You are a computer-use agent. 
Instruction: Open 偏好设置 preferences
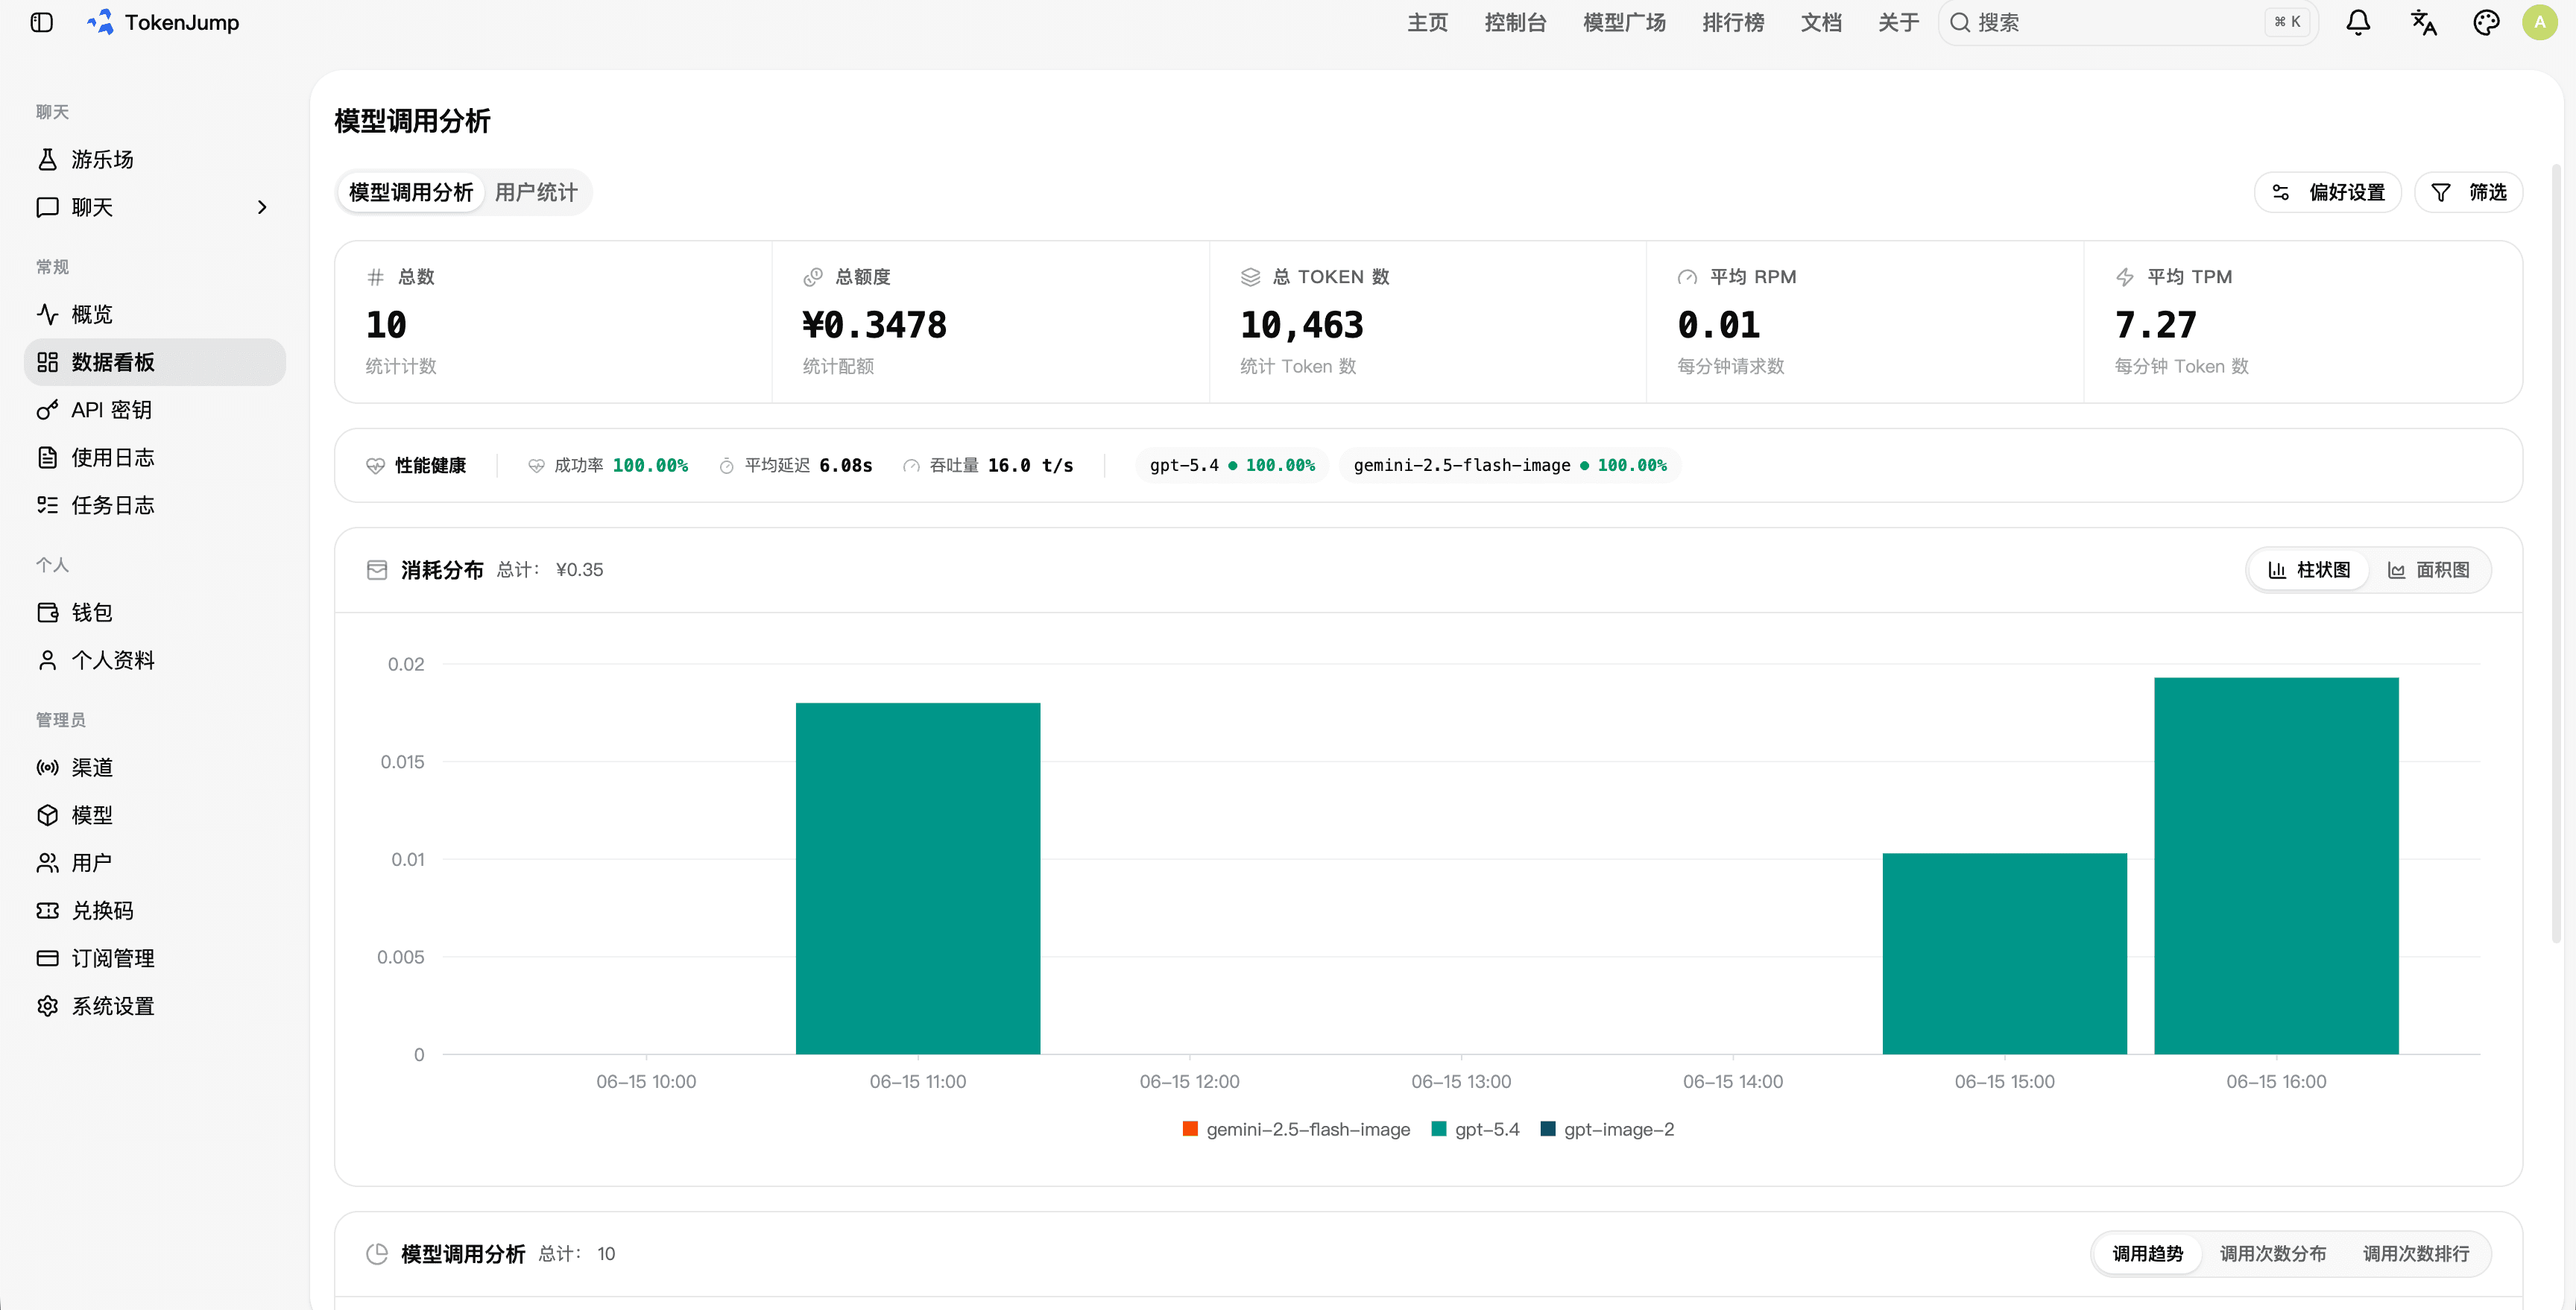(x=2328, y=192)
